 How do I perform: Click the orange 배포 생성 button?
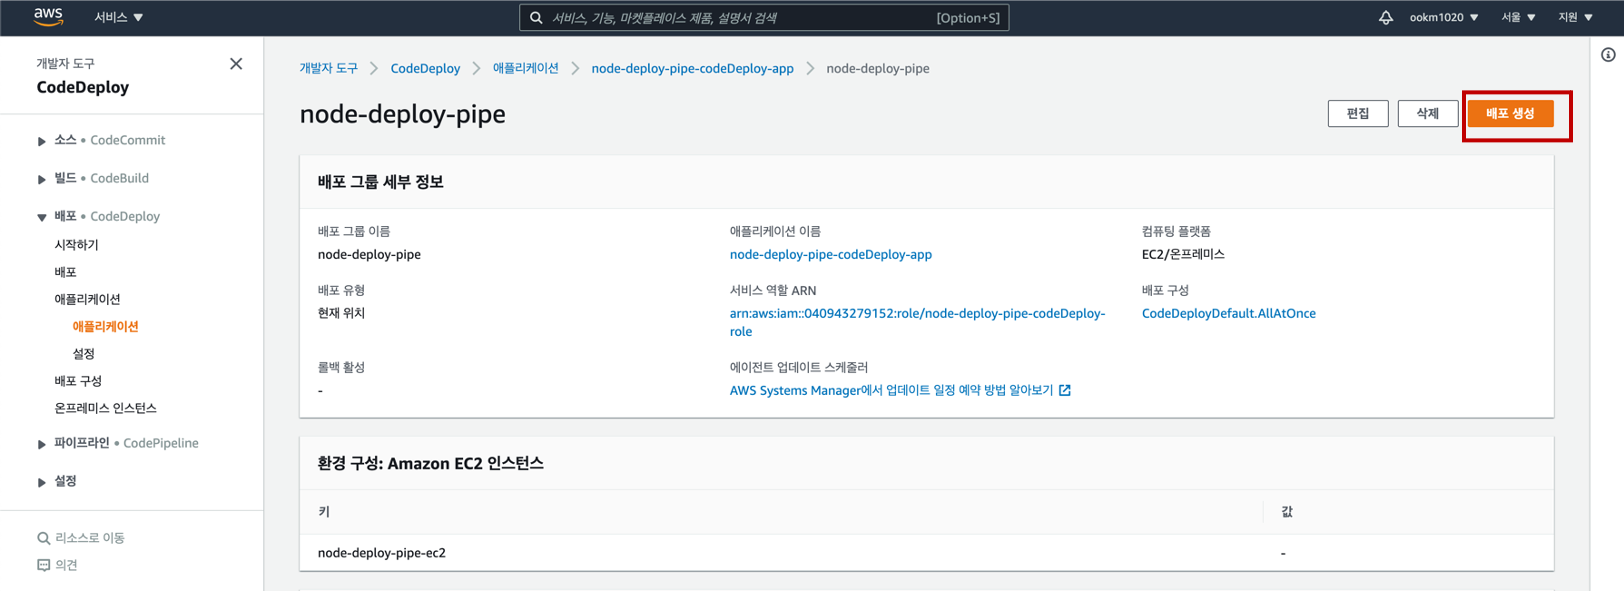point(1510,114)
